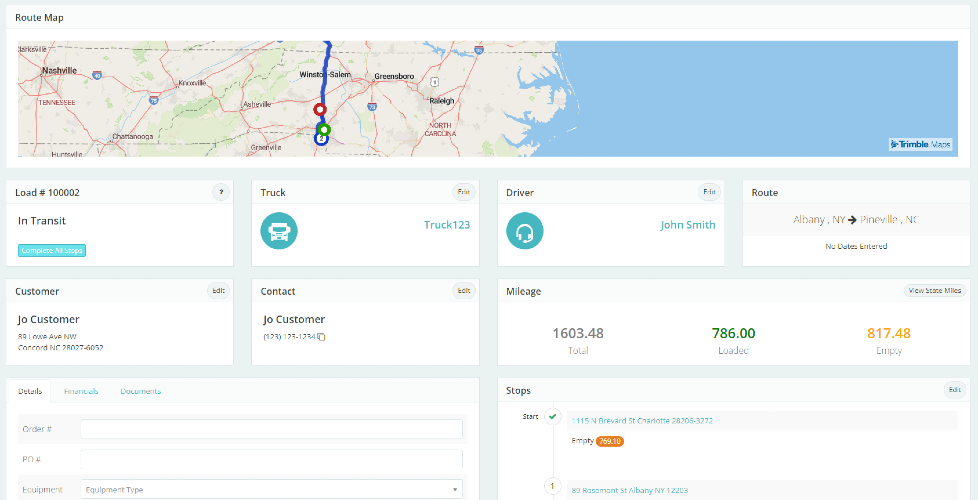Click the 1603.48 total mileage value
Viewport: 978px width, 500px height.
578,334
